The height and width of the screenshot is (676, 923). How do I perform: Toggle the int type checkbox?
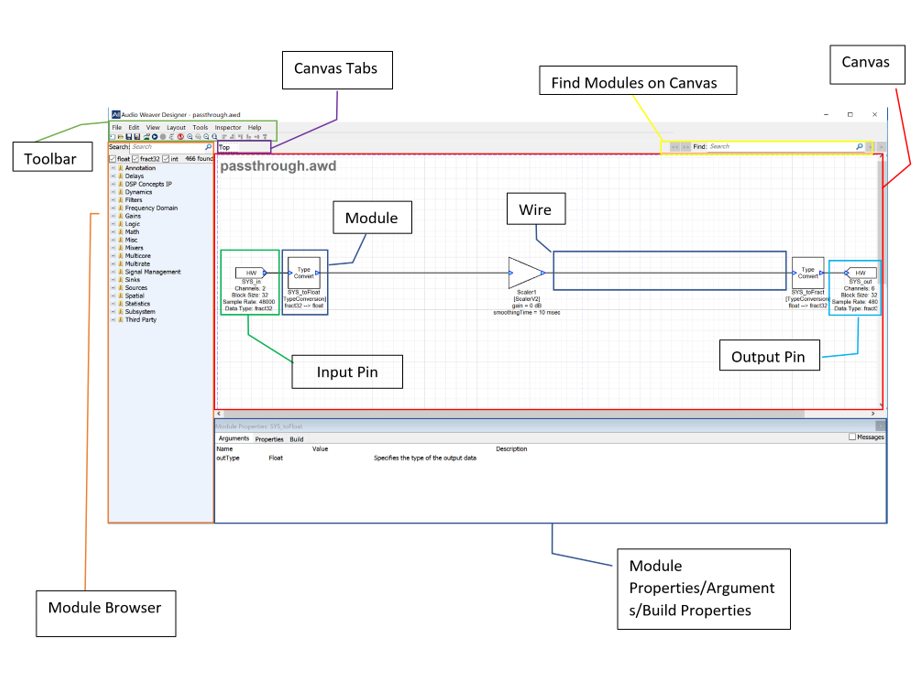click(166, 158)
